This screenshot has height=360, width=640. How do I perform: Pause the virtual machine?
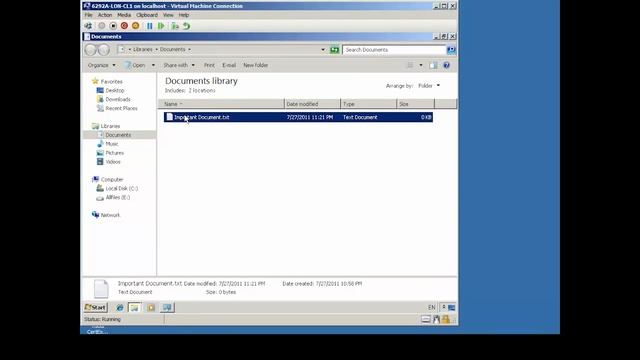(x=150, y=26)
